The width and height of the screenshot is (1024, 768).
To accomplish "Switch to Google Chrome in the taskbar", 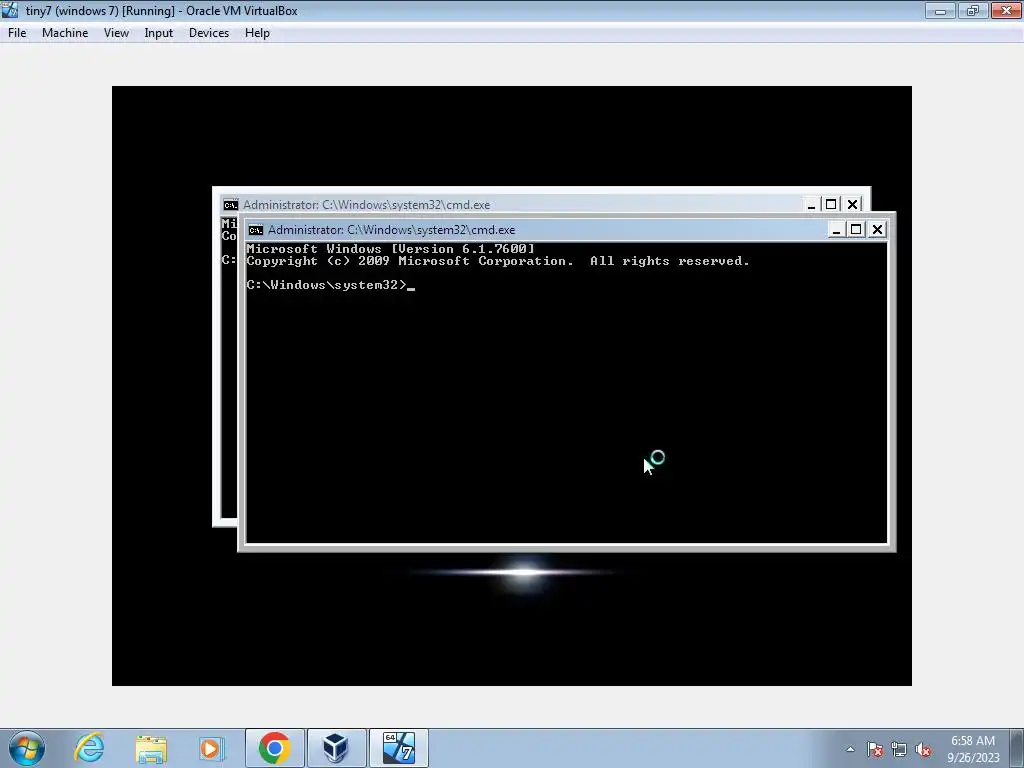I will point(274,748).
